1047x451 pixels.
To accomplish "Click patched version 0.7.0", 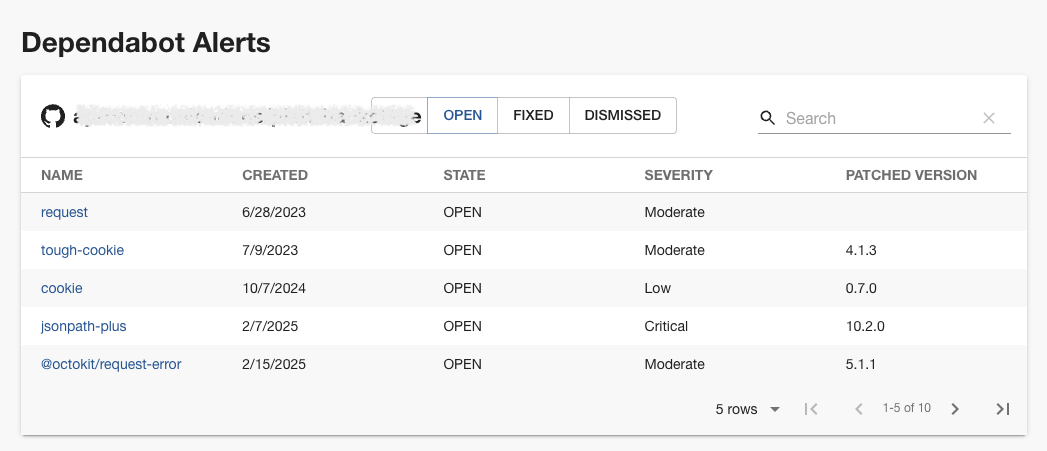I will point(861,289).
